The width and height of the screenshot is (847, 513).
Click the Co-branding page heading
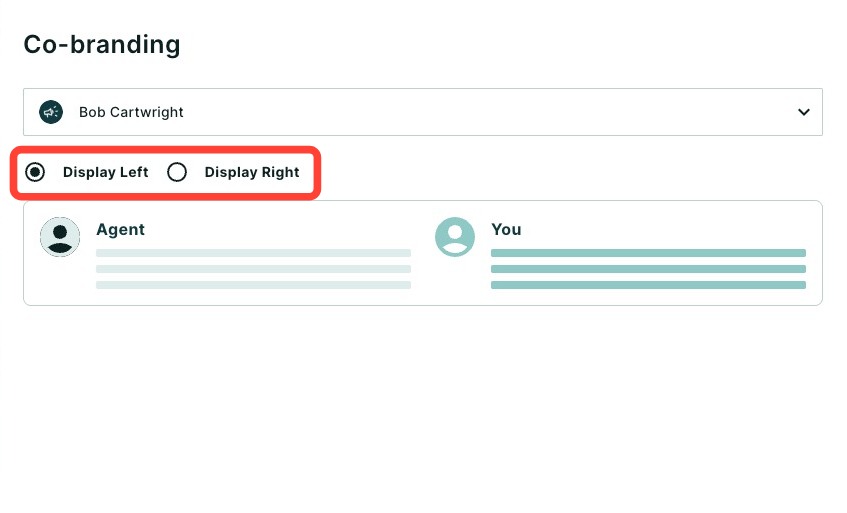click(x=102, y=44)
